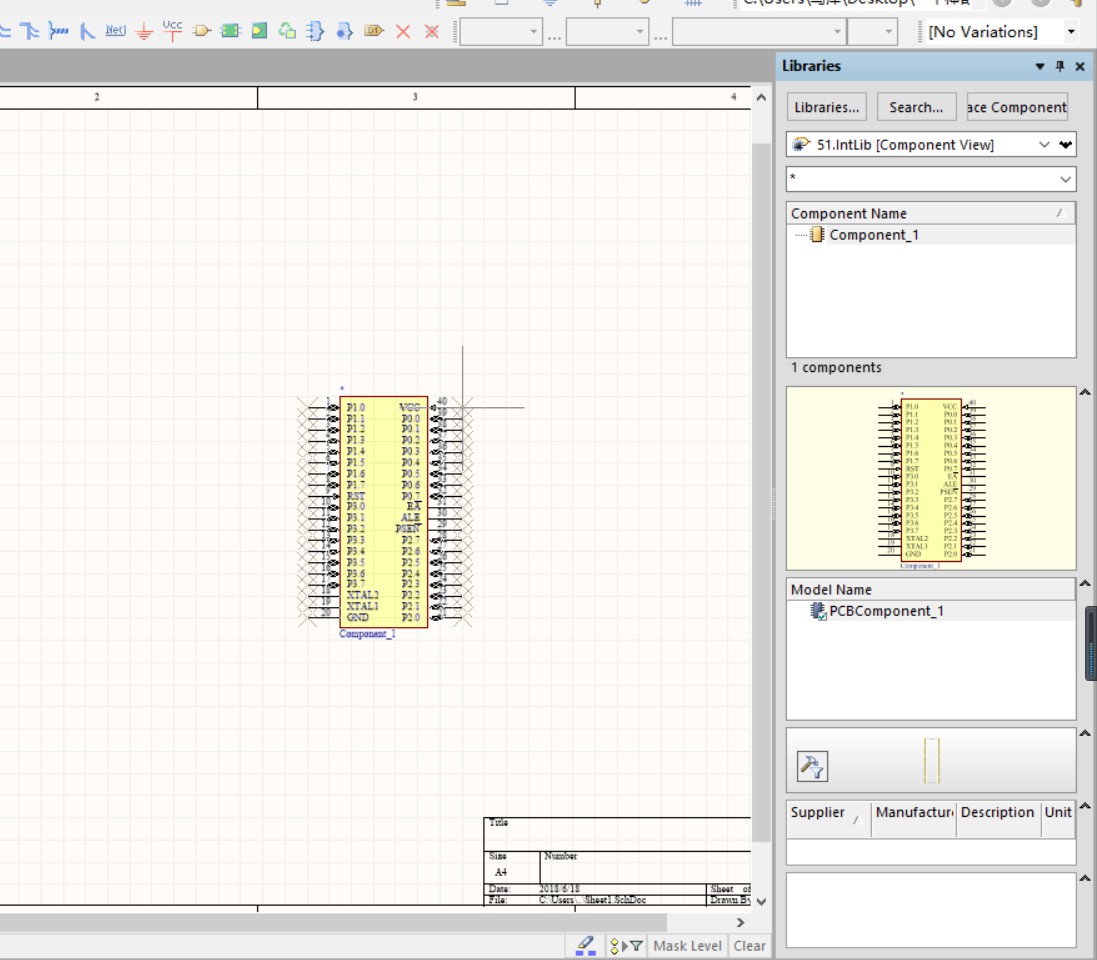1097x960 pixels.
Task: Click the Unit column header
Action: [x=1058, y=819]
